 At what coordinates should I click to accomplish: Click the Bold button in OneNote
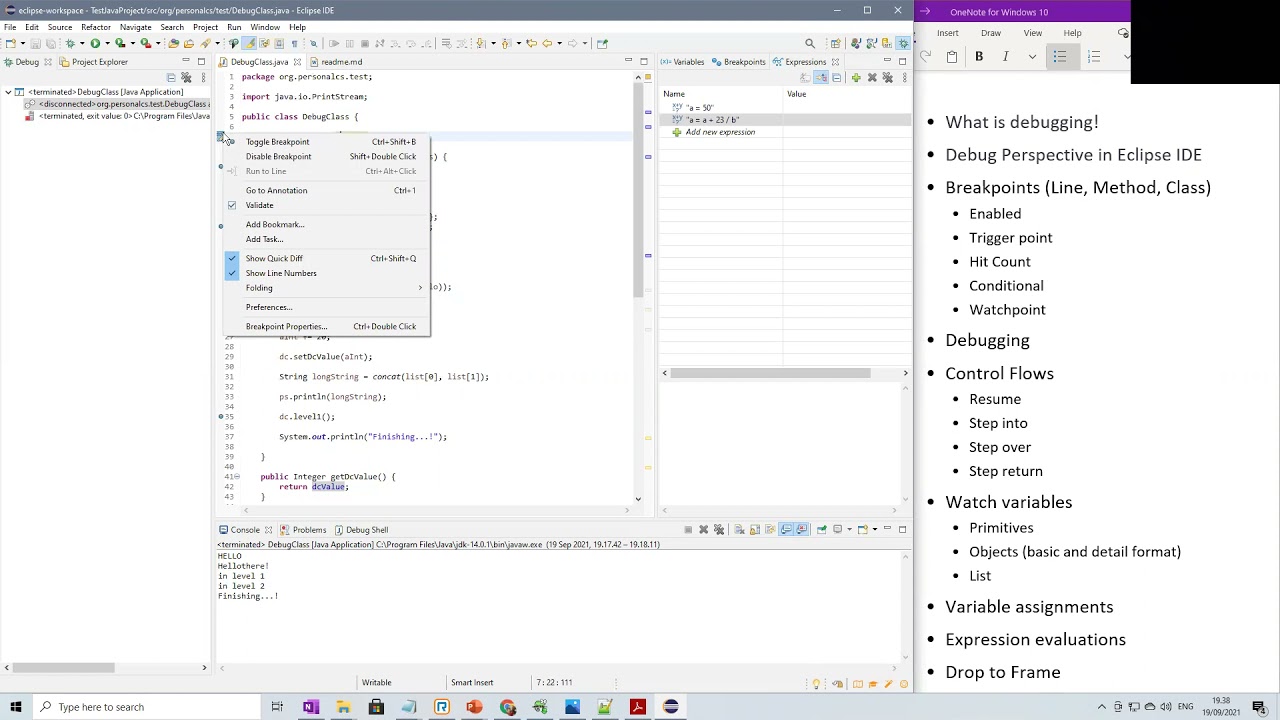979,57
